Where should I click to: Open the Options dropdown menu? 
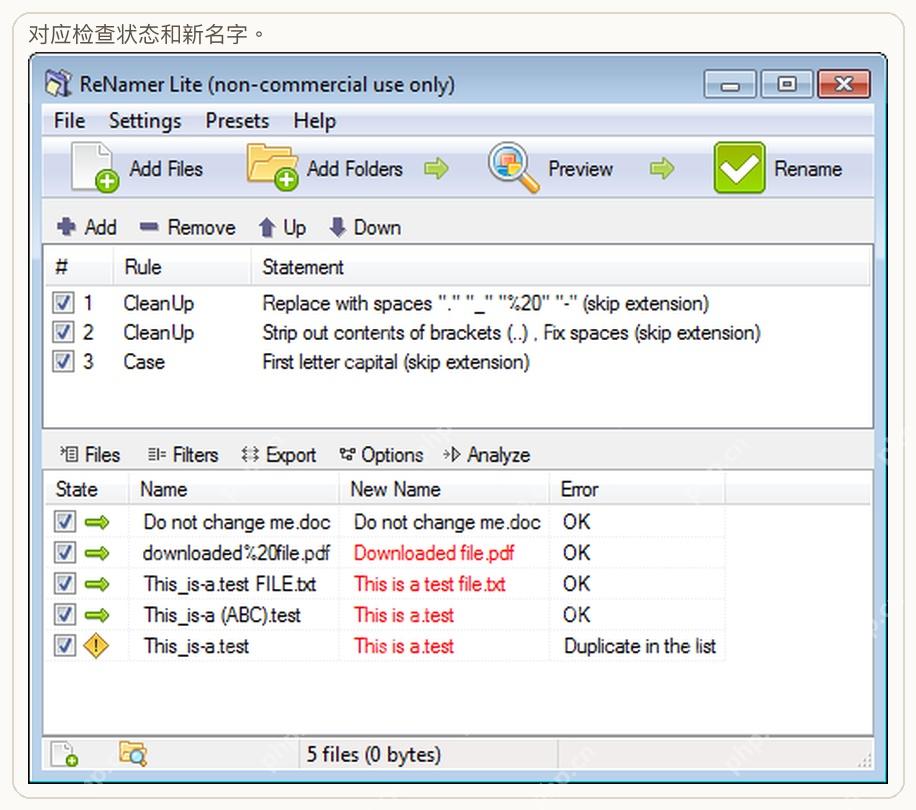(x=381, y=454)
